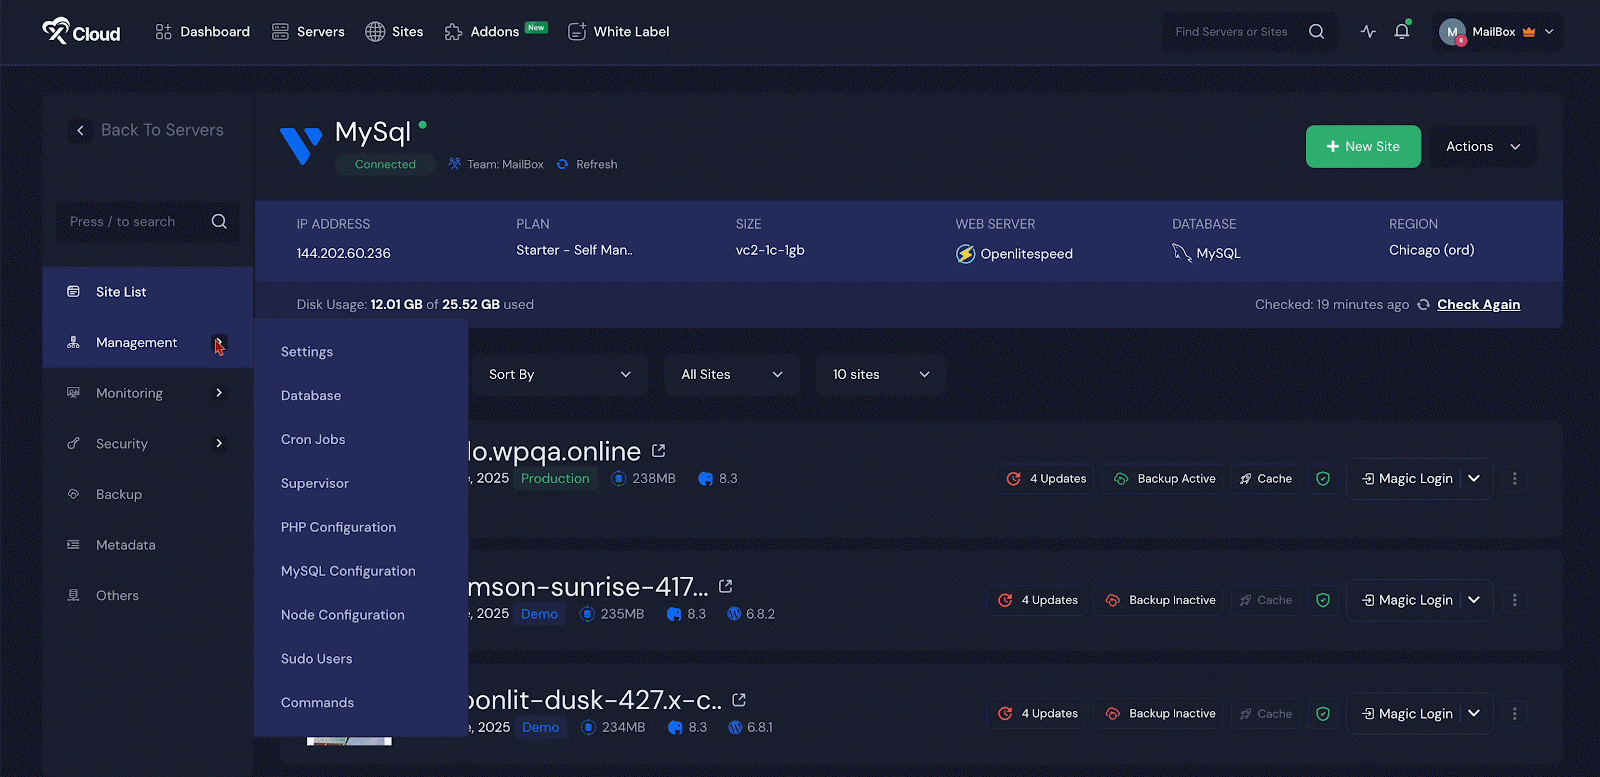Click Backup Active badge on first site
Image resolution: width=1600 pixels, height=777 pixels.
pos(1163,479)
